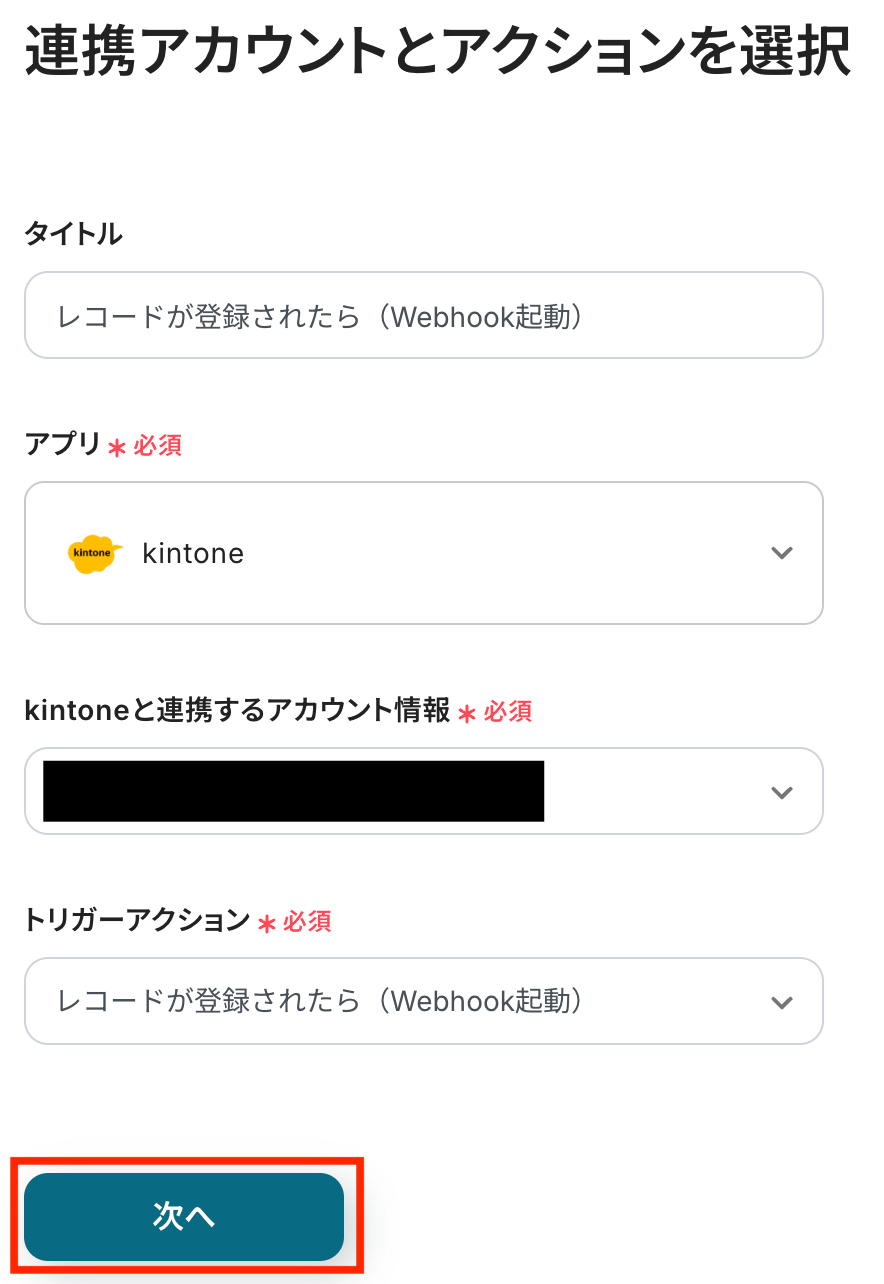Focus the タイトル text input field
The image size is (884, 1284).
pyautogui.click(x=423, y=316)
